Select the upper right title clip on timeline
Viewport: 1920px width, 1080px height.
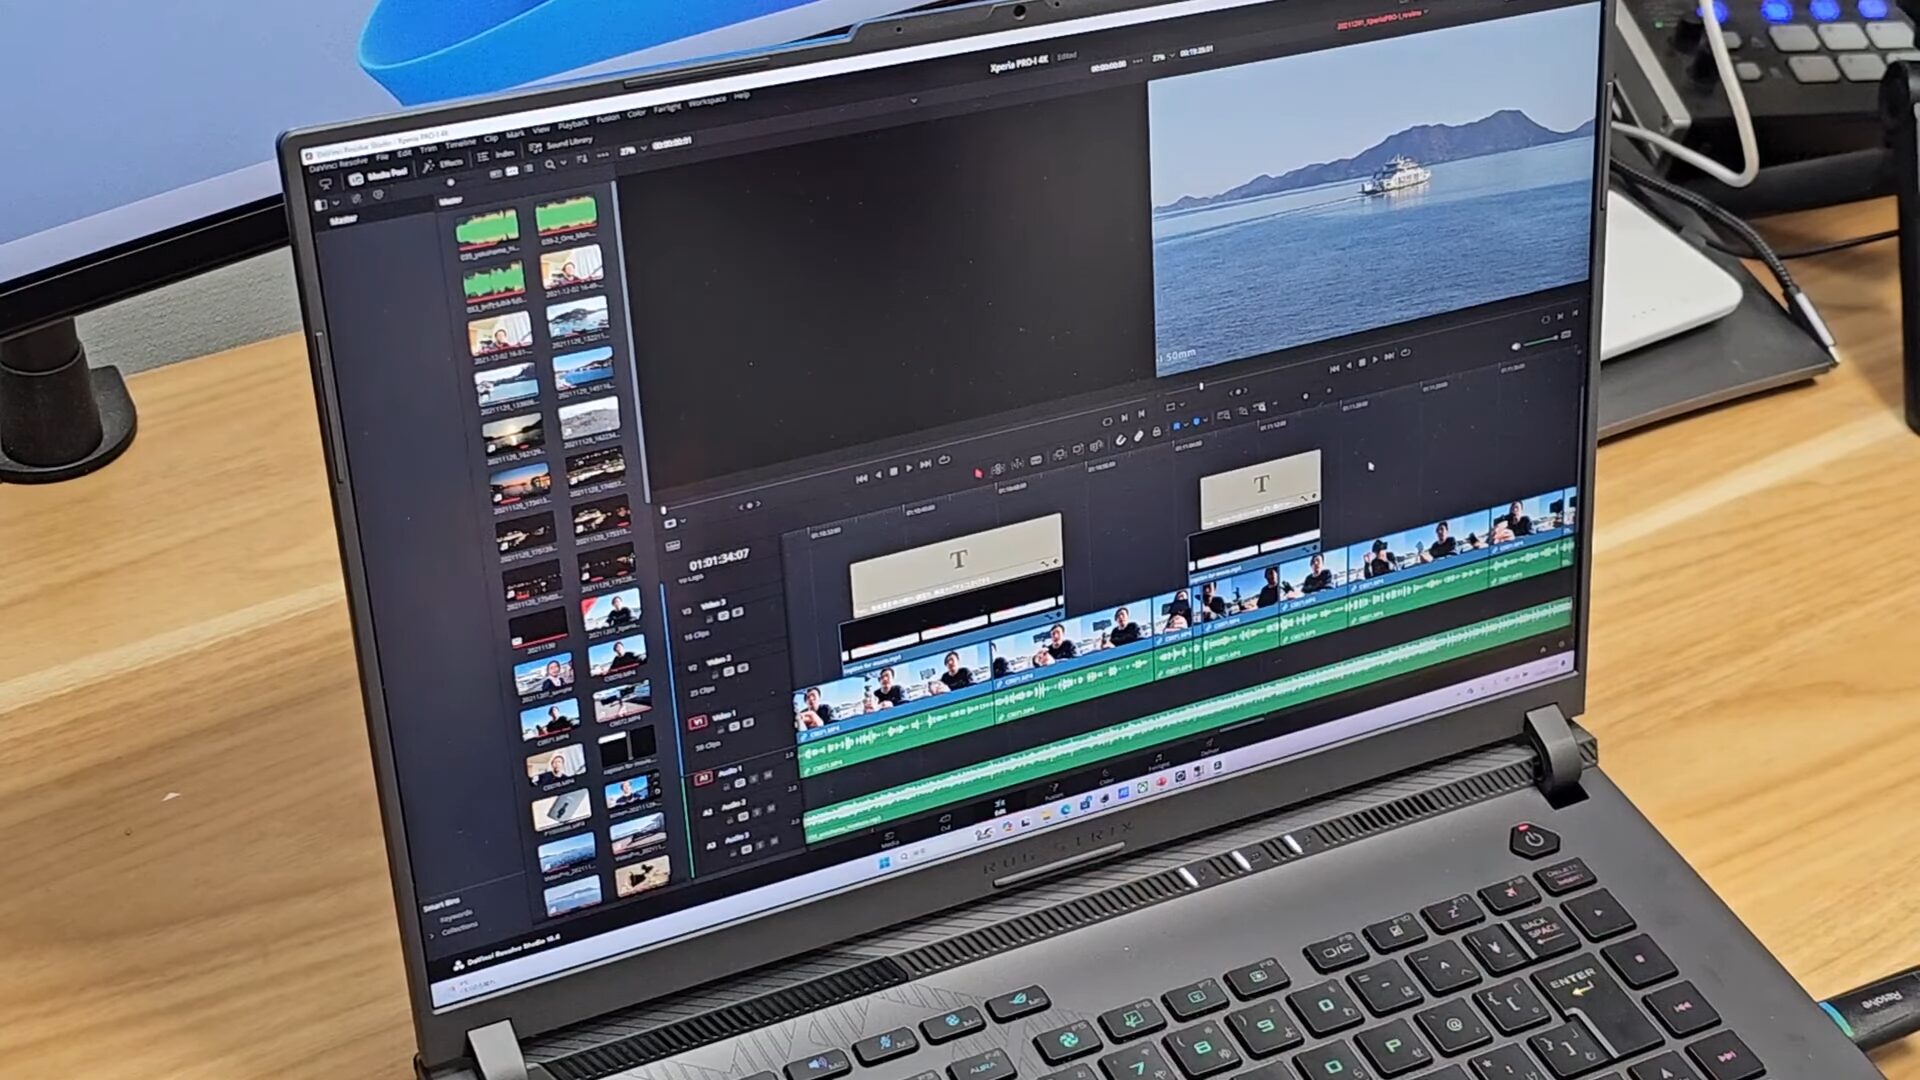click(x=1260, y=487)
